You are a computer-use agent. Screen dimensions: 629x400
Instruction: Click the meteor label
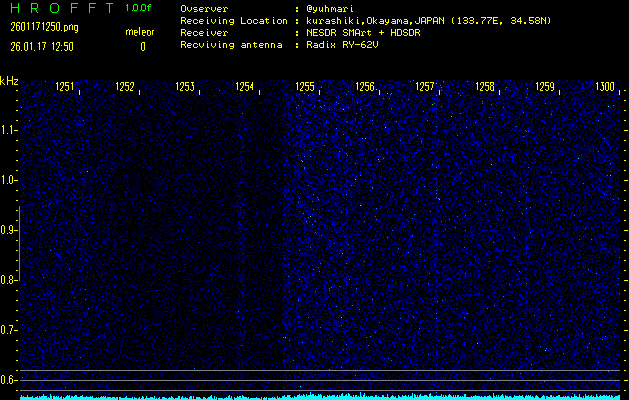point(140,32)
